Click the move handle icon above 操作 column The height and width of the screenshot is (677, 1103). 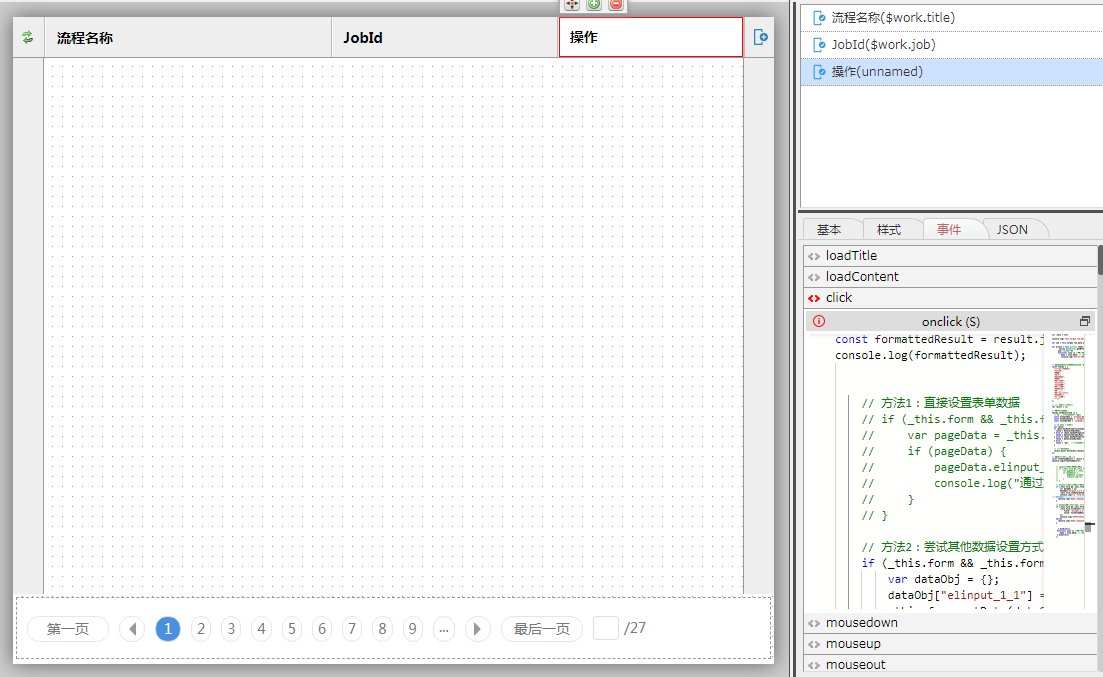pos(572,4)
